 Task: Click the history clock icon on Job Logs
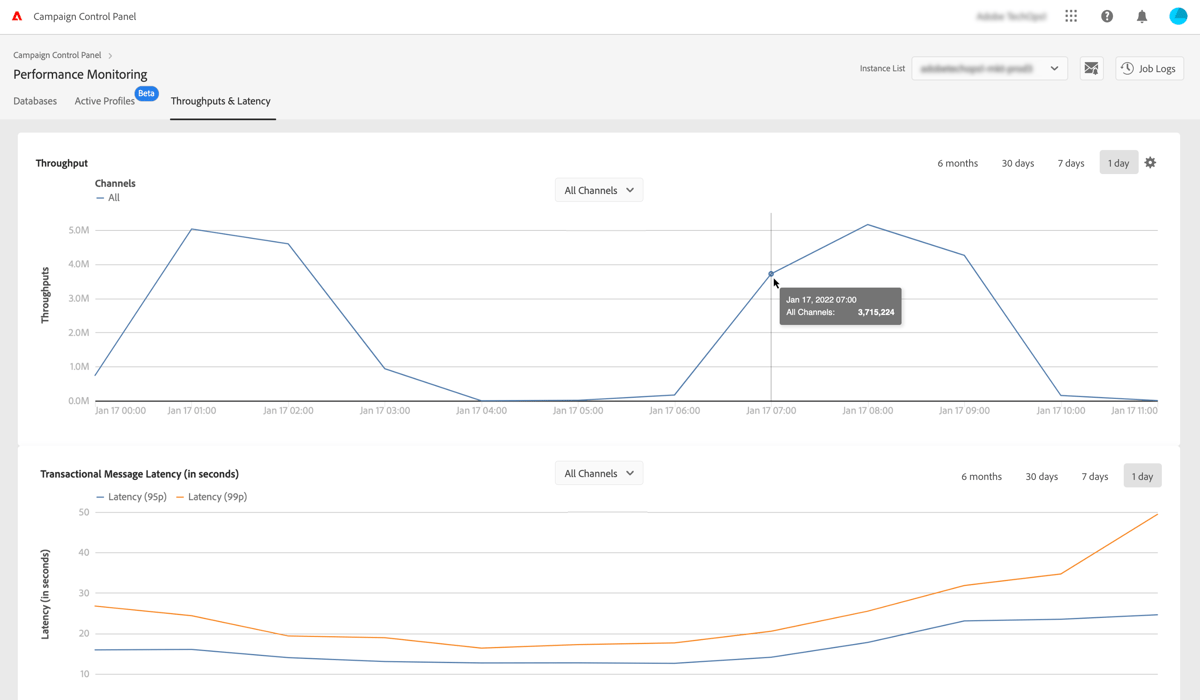coord(1125,68)
